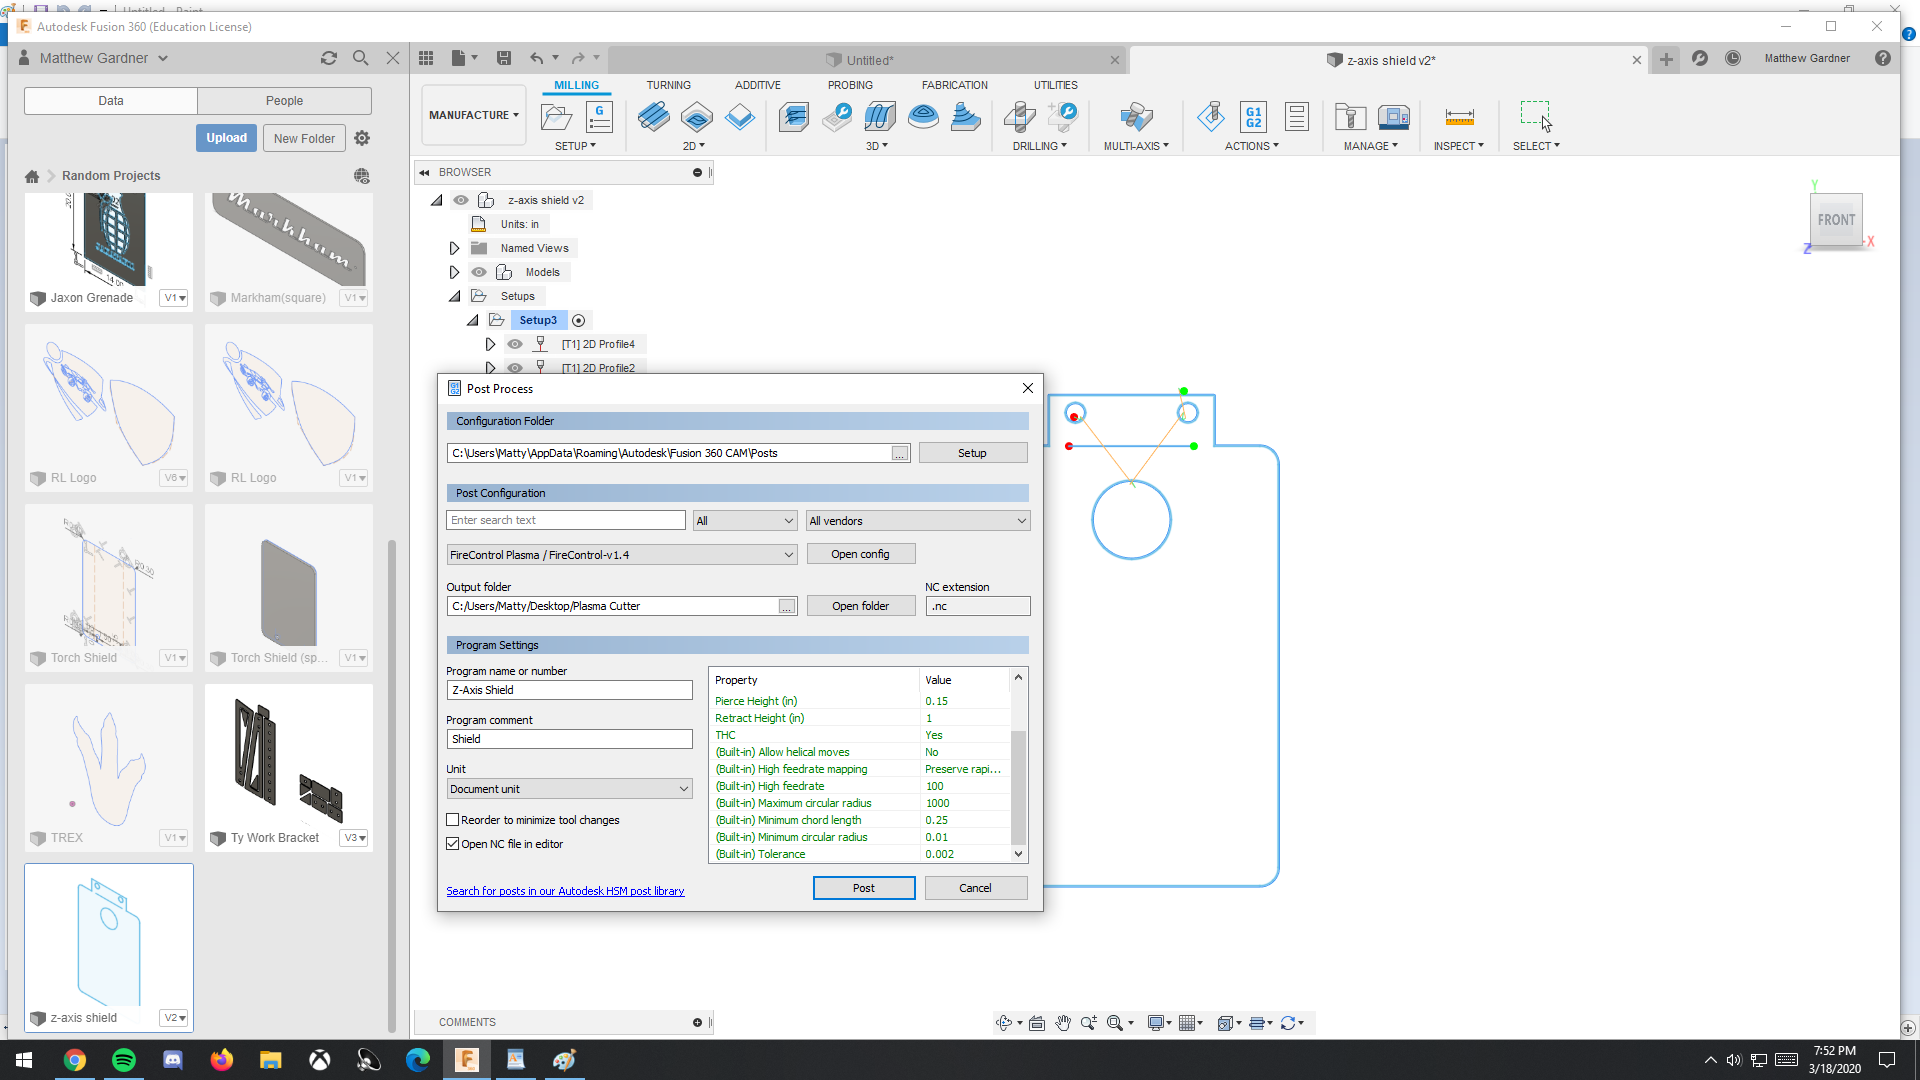This screenshot has width=1920, height=1080.
Task: Toggle visibility of Models node
Action: click(479, 272)
